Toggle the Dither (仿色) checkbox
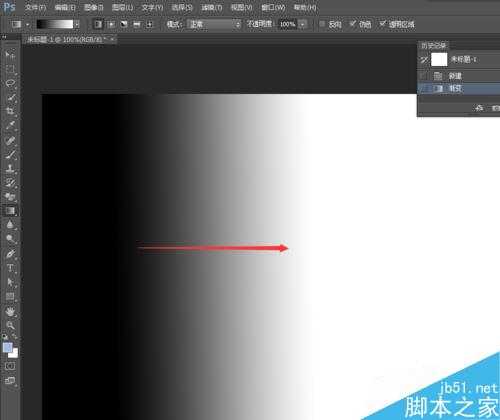 point(352,24)
